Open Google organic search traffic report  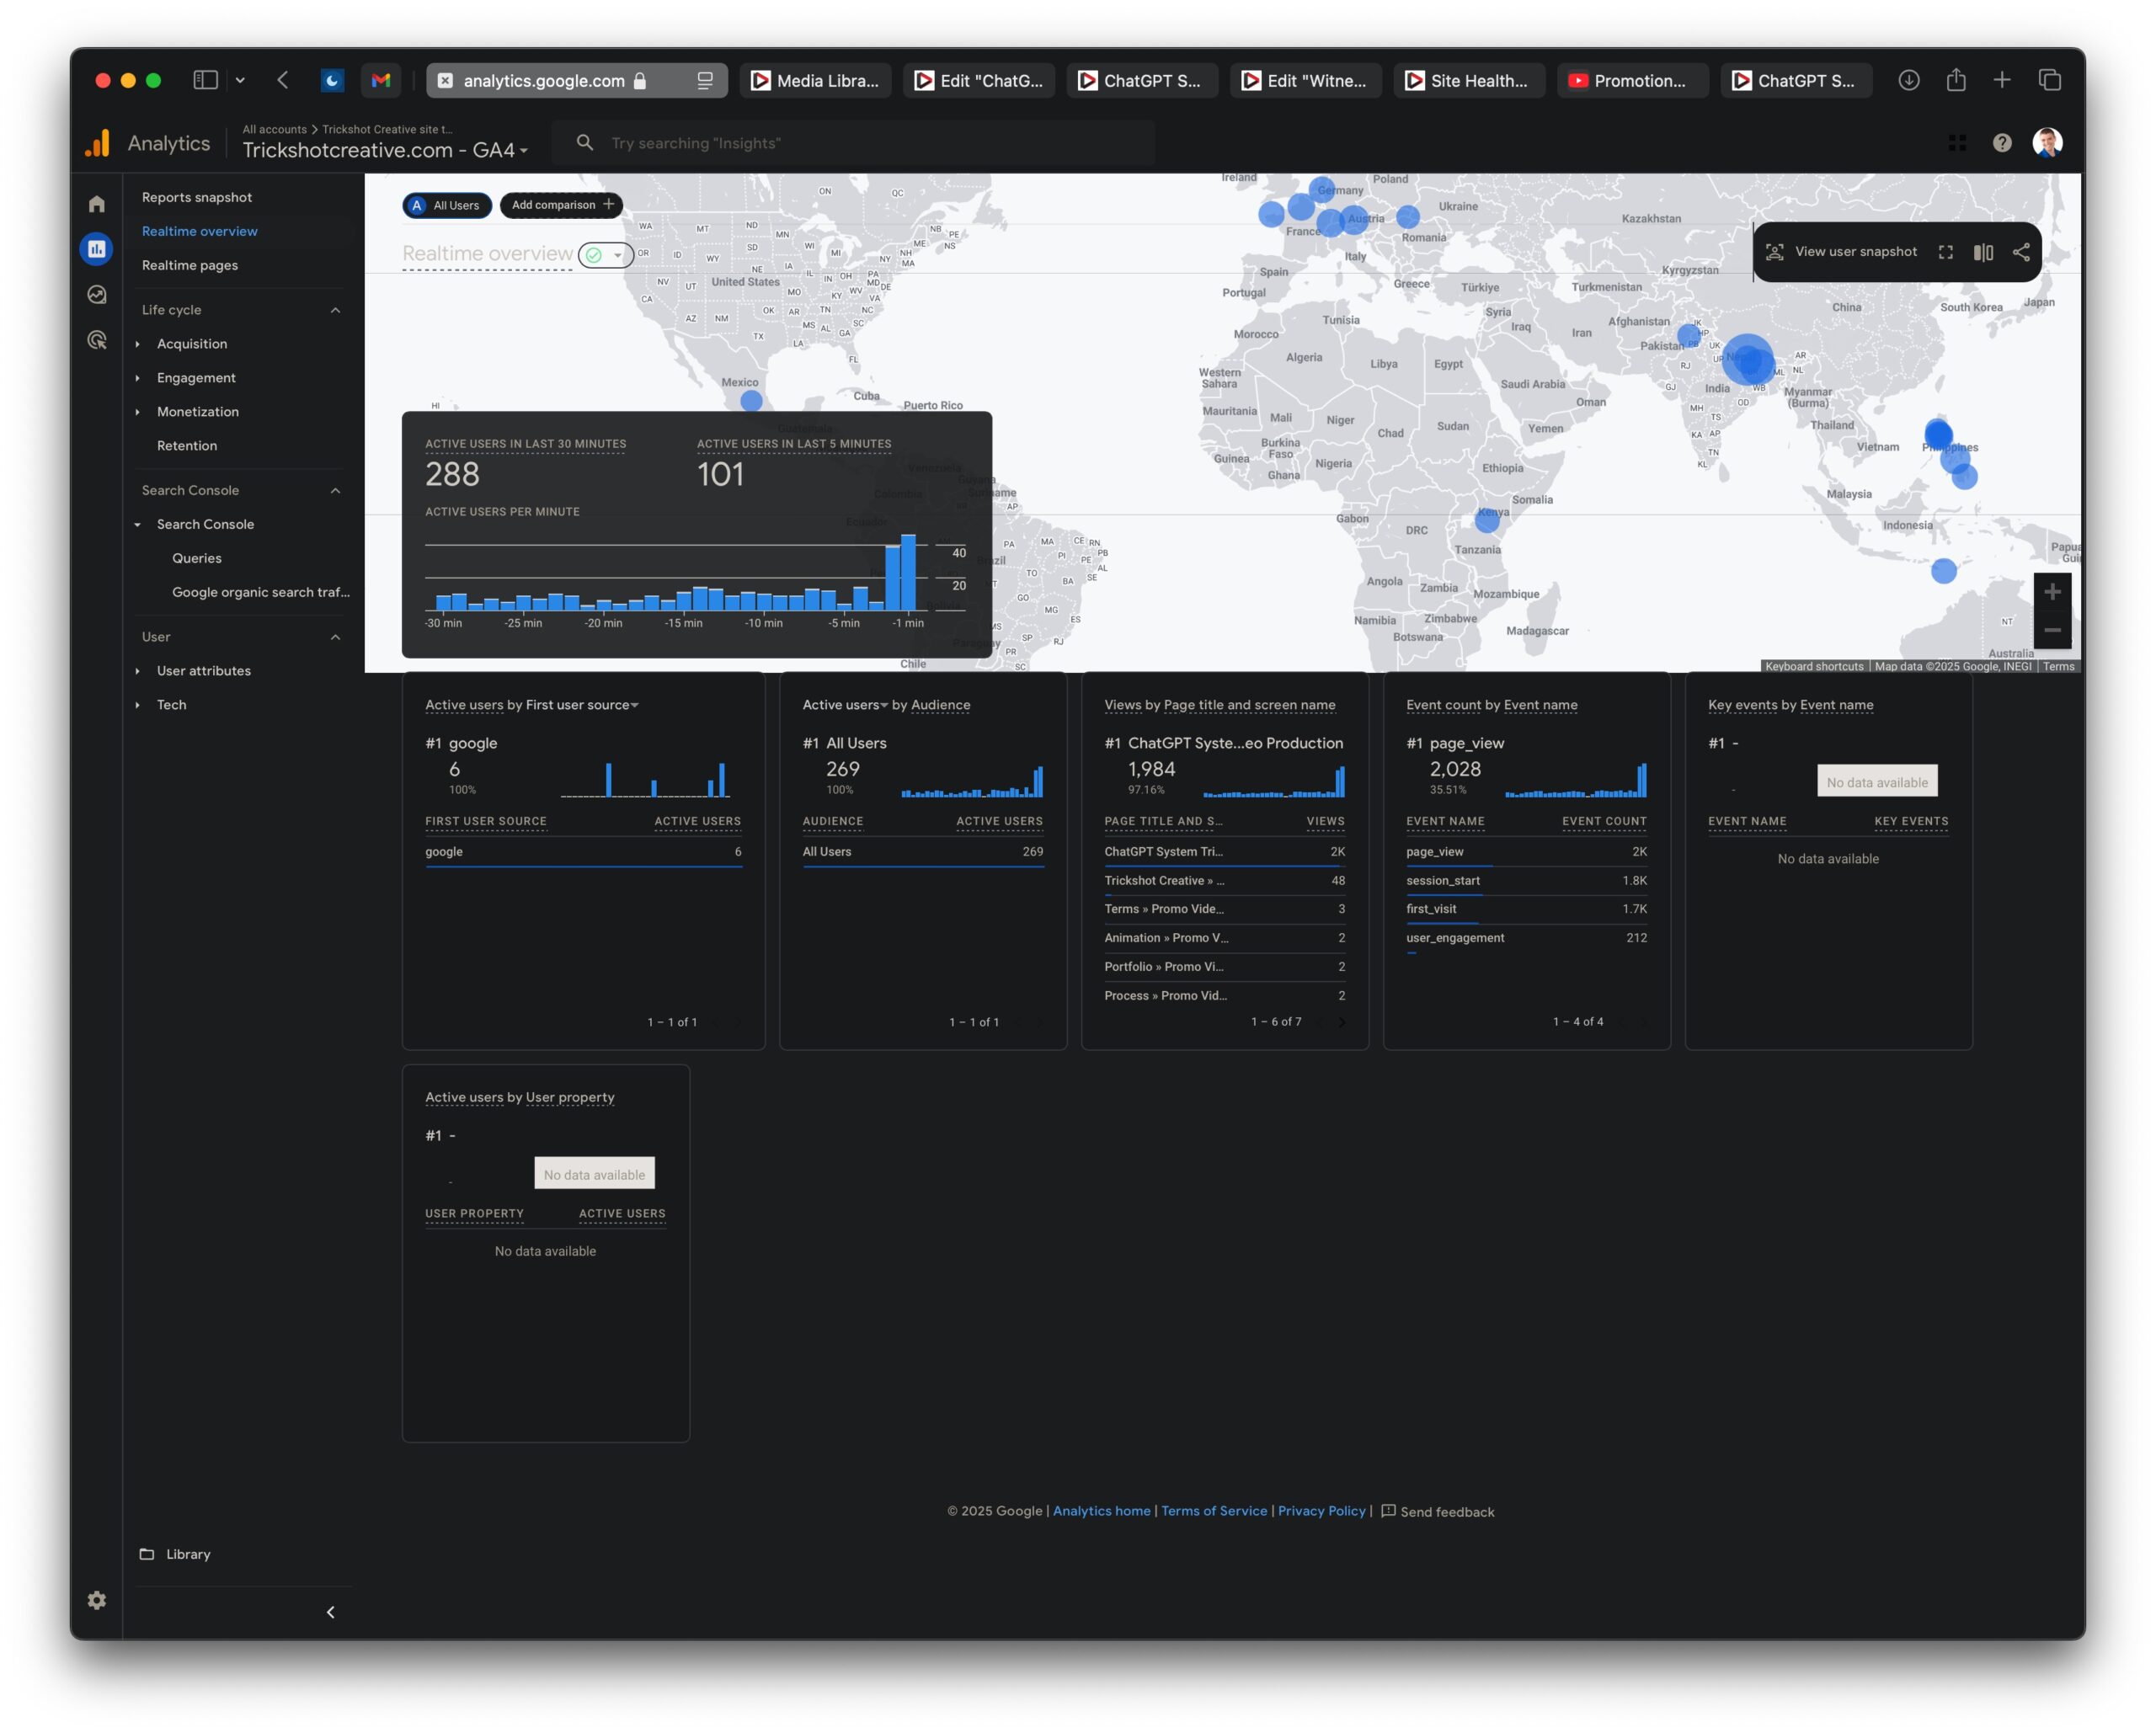[261, 592]
